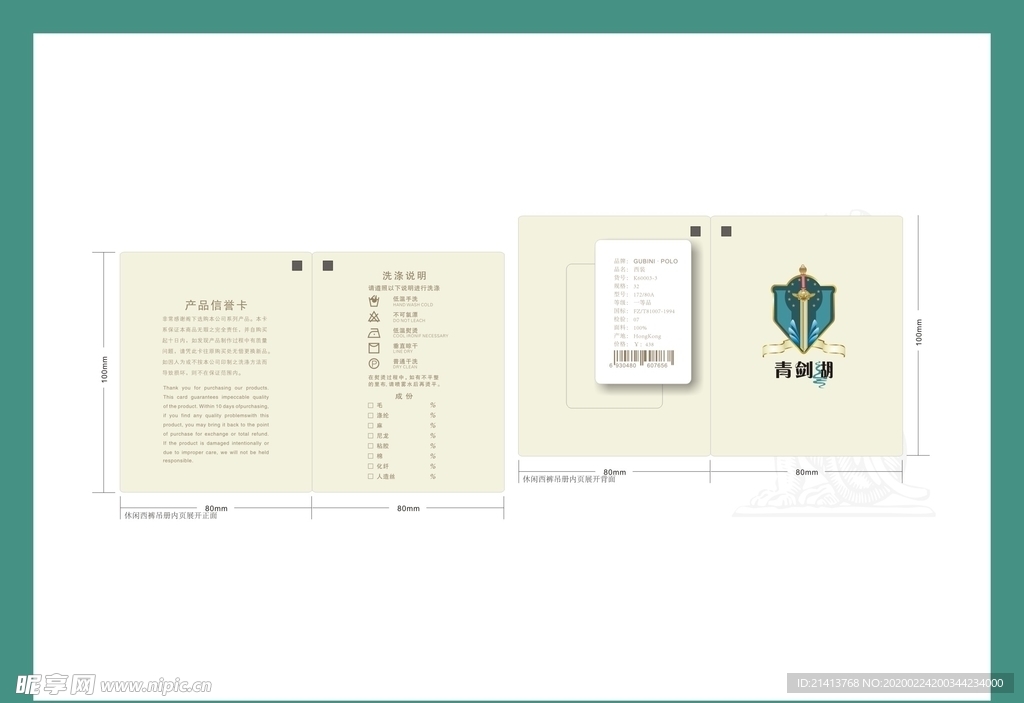Click the 请遵照以下说明进行洗涤 subtitle
This screenshot has height=703, width=1024.
pos(404,288)
